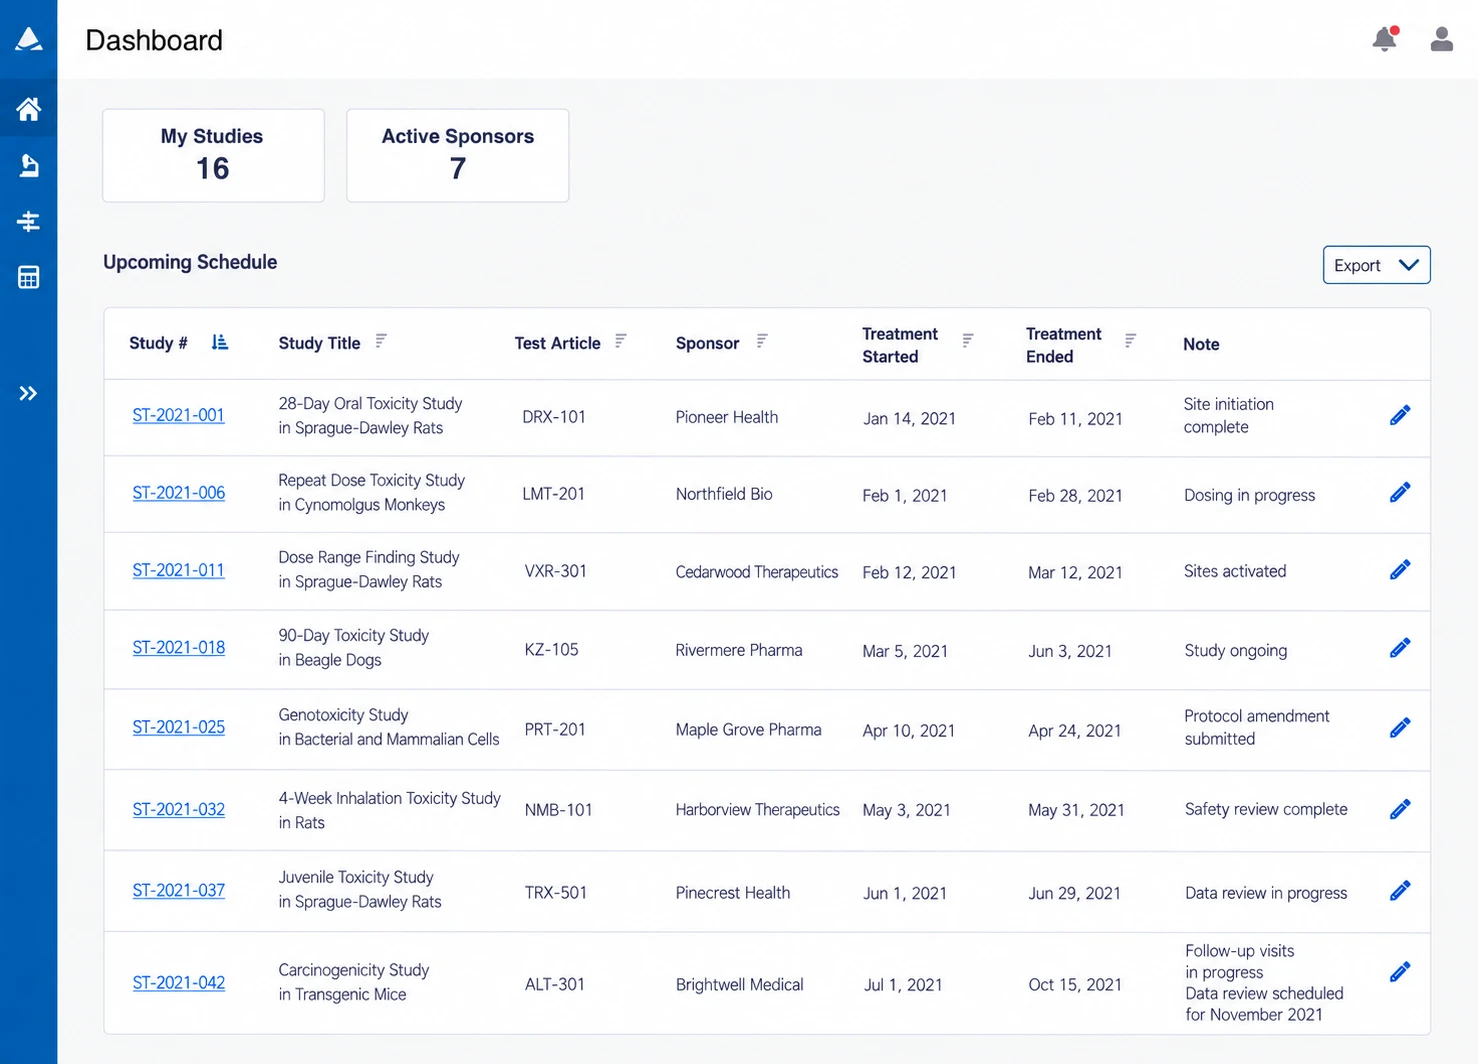Edit note for study ST-2021-037
The image size is (1478, 1064).
coord(1400,890)
